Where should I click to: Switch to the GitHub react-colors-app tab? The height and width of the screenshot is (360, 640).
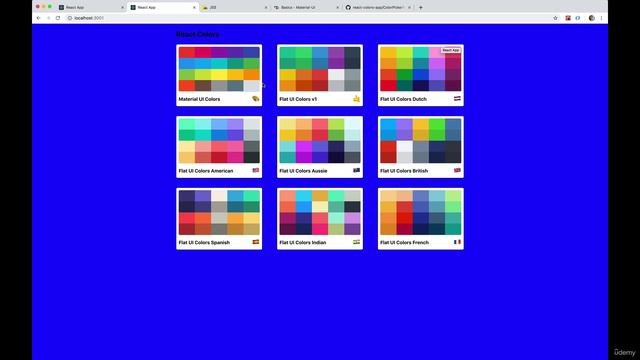click(378, 7)
